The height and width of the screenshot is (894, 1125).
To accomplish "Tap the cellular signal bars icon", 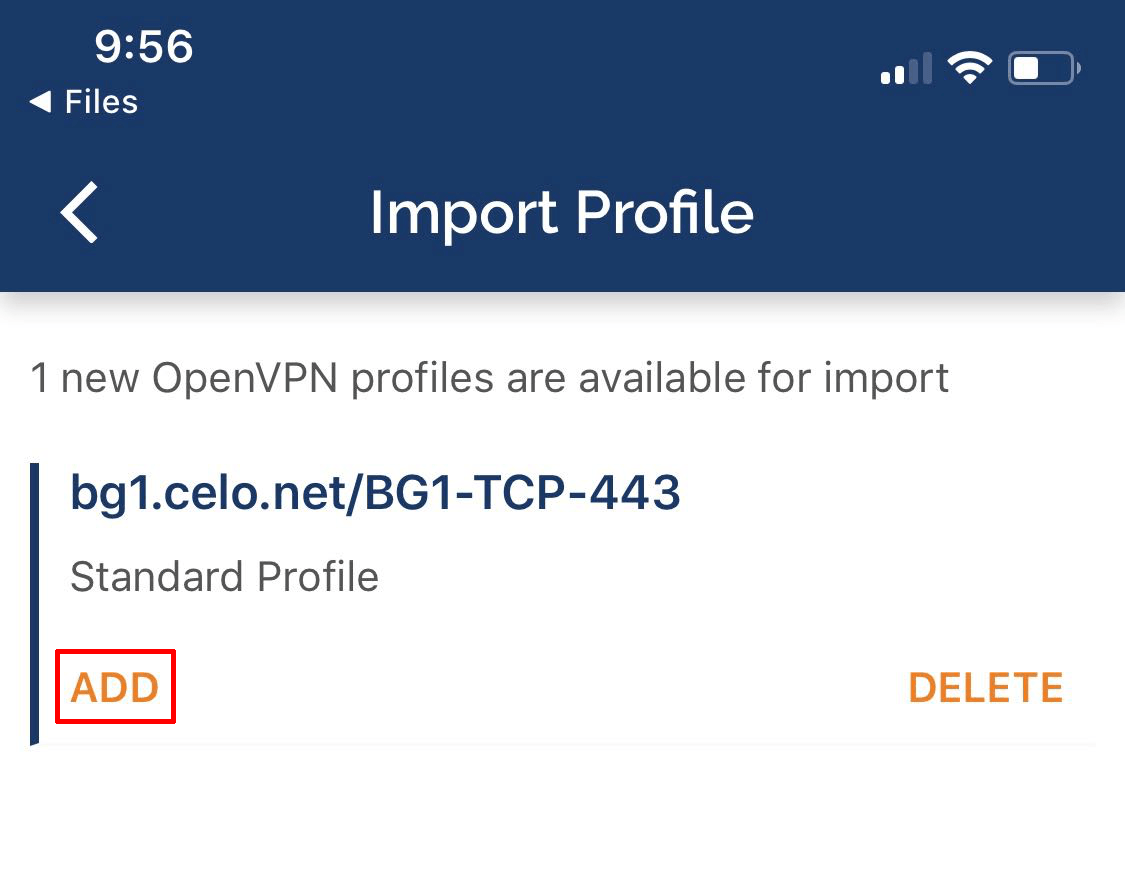I will [x=906, y=68].
